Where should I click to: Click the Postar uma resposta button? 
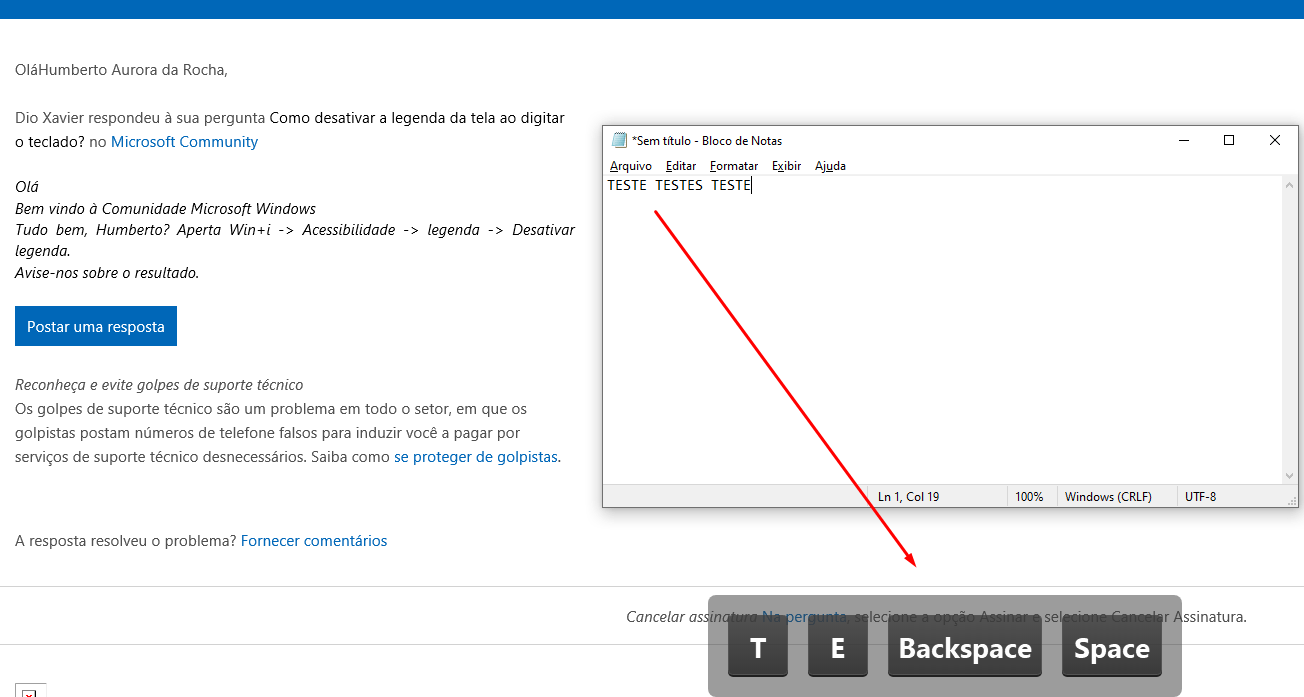pos(96,326)
